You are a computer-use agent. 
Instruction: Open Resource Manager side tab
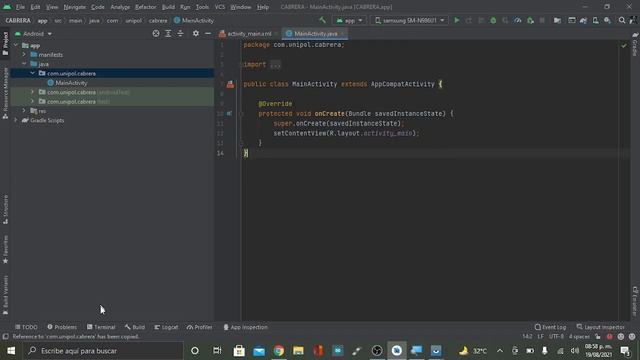pyautogui.click(x=5, y=93)
